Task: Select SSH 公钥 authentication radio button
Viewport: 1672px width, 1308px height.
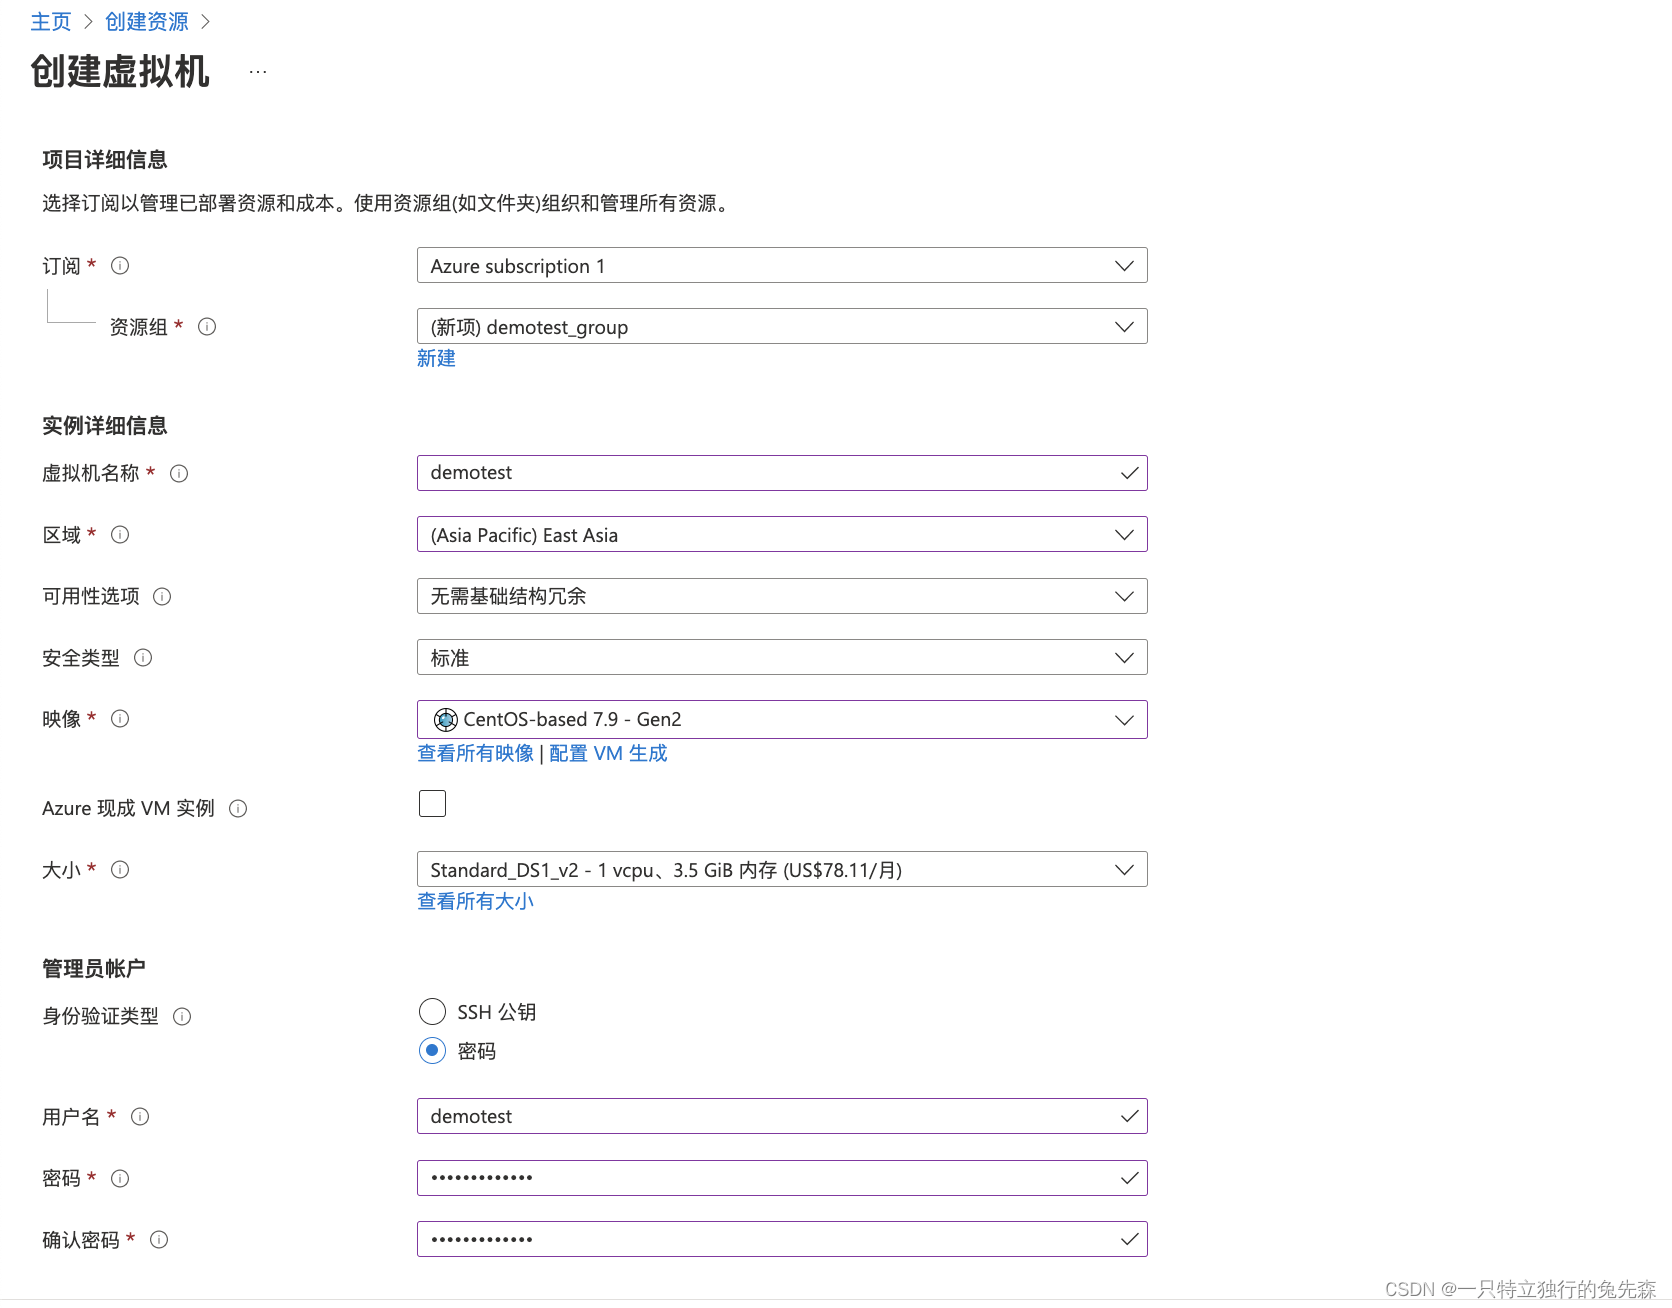Action: pos(432,1012)
